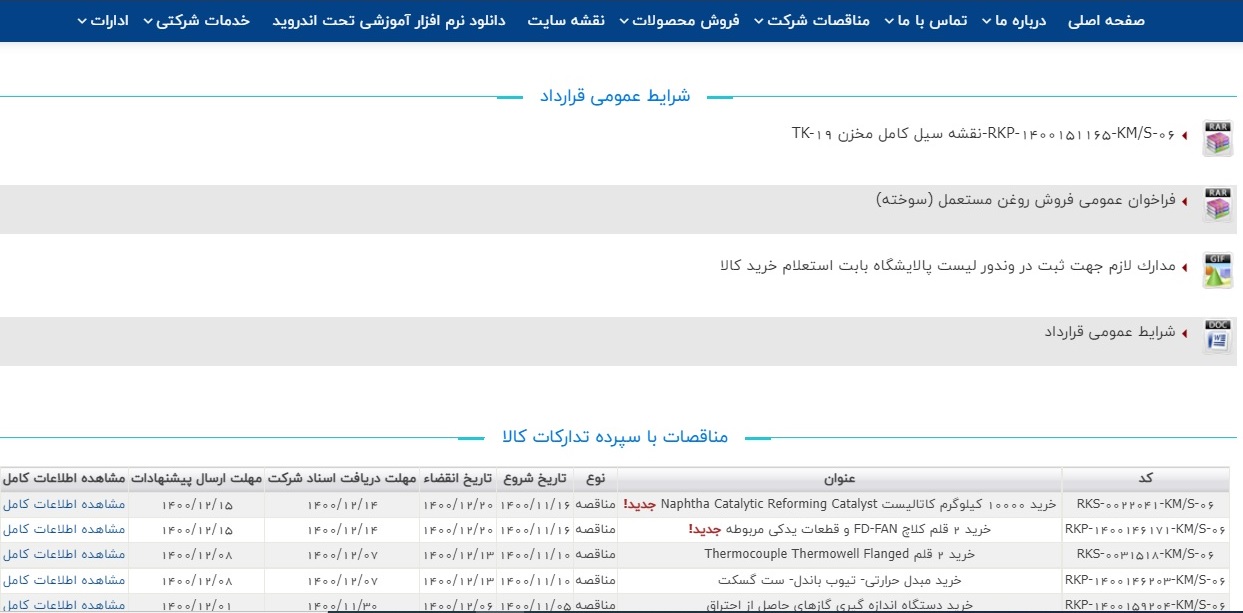Click the عنوان column header
Screen dimensions: 1243x613
pyautogui.click(x=840, y=479)
